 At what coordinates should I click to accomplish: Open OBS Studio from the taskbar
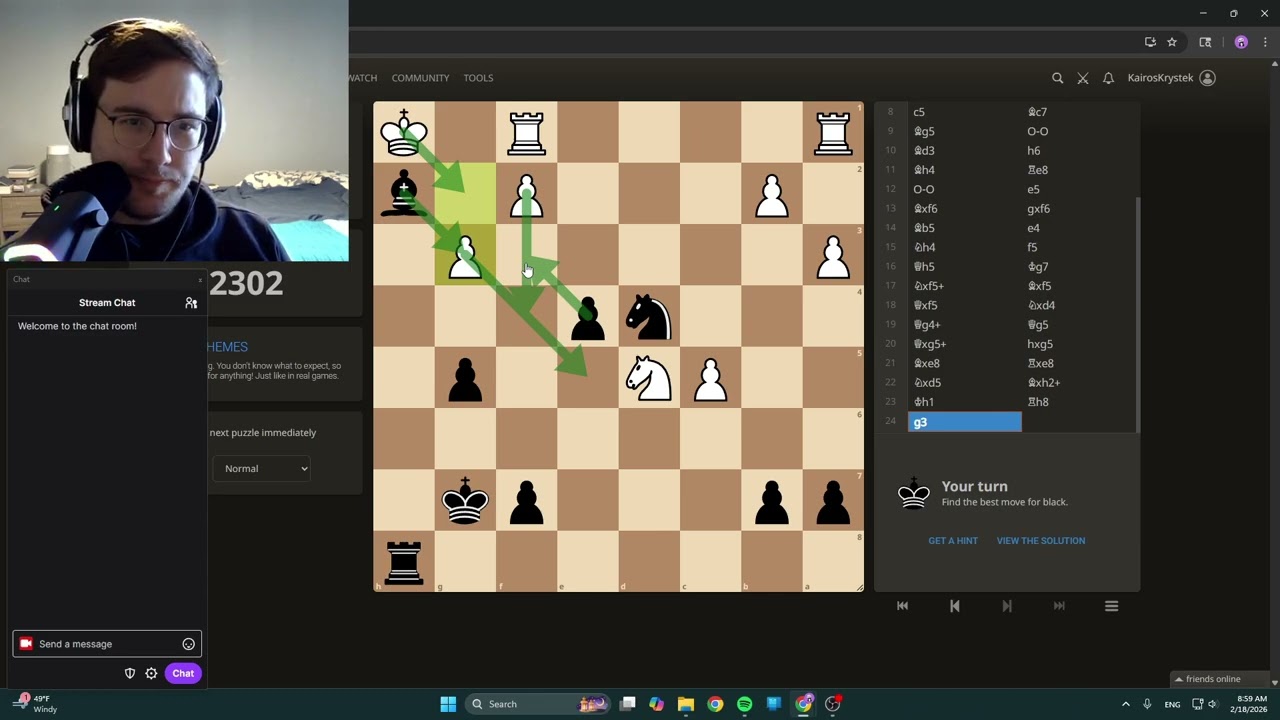pyautogui.click(x=832, y=704)
